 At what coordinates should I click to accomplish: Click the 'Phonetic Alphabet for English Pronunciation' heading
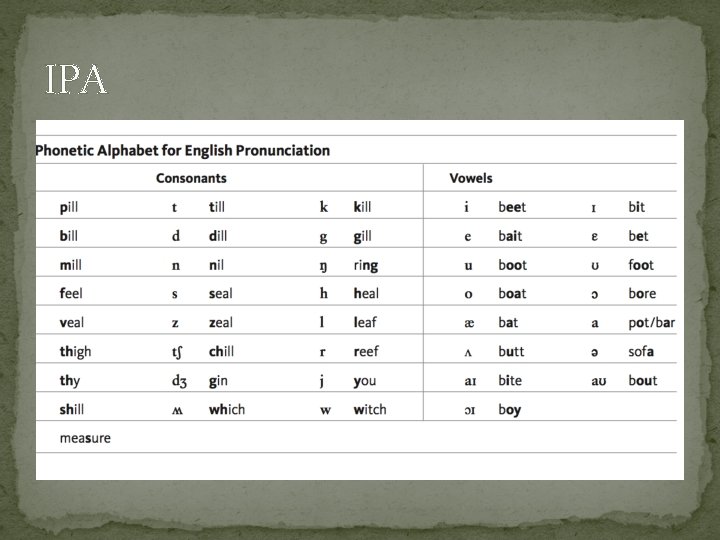tap(182, 151)
